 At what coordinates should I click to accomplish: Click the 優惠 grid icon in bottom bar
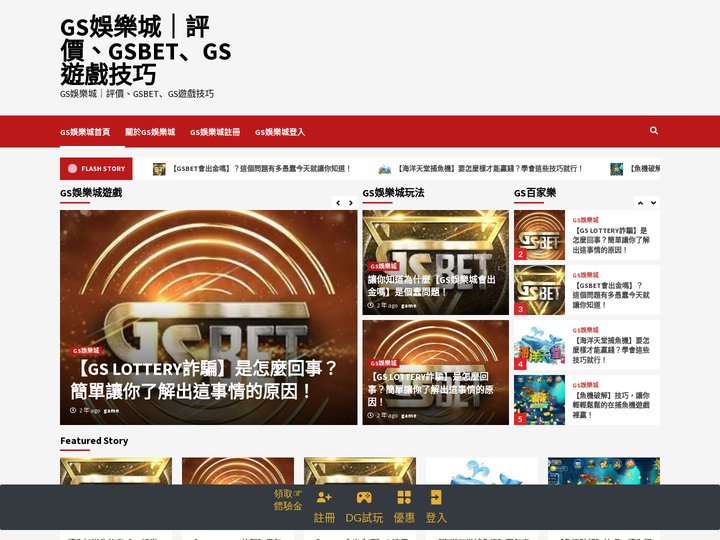click(x=404, y=497)
